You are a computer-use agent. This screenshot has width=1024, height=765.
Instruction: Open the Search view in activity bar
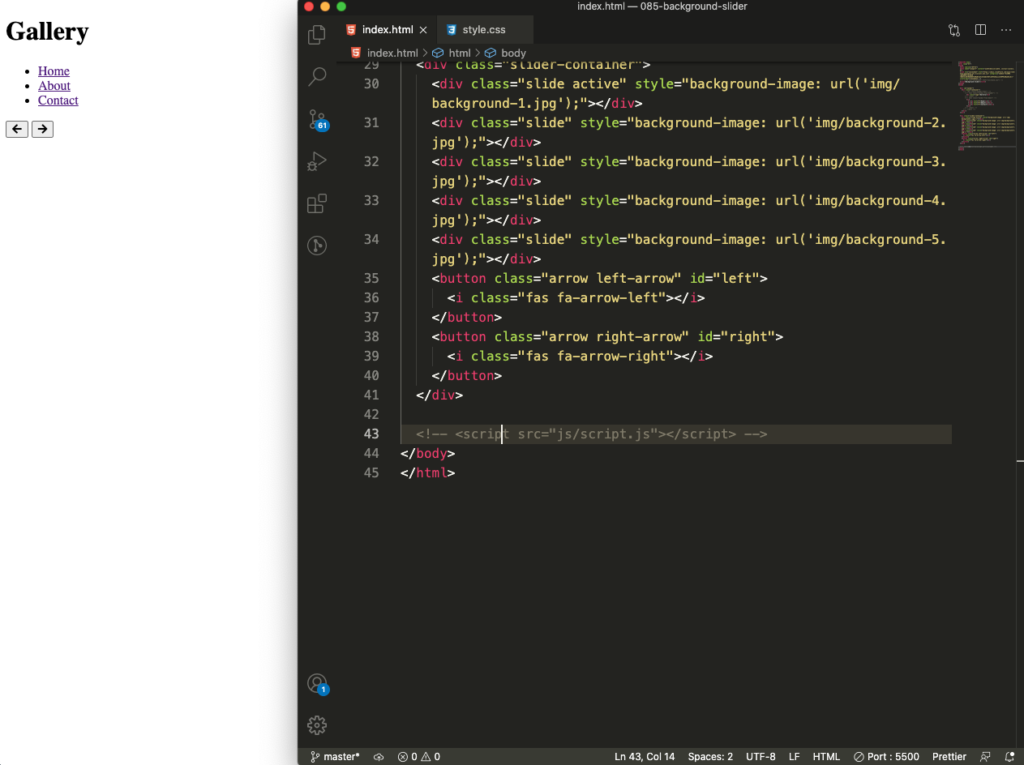click(x=317, y=76)
